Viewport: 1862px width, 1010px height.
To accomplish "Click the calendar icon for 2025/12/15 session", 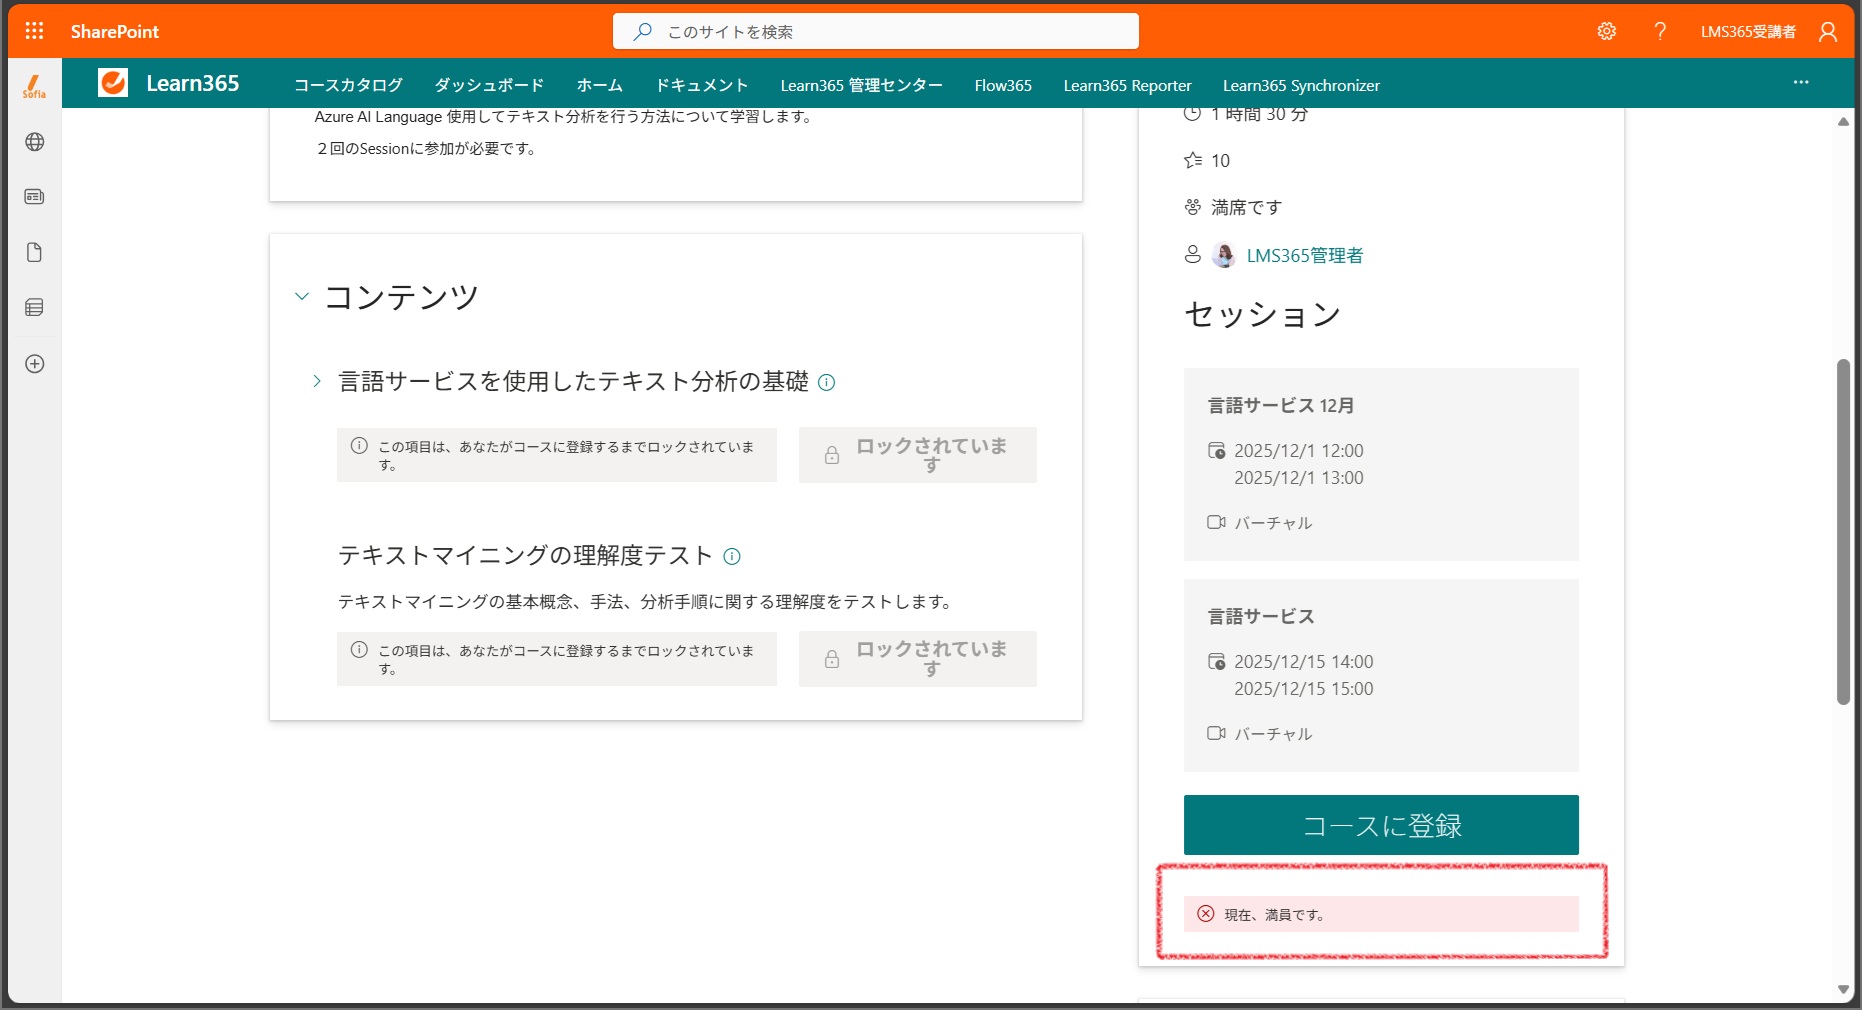I will 1216,661.
